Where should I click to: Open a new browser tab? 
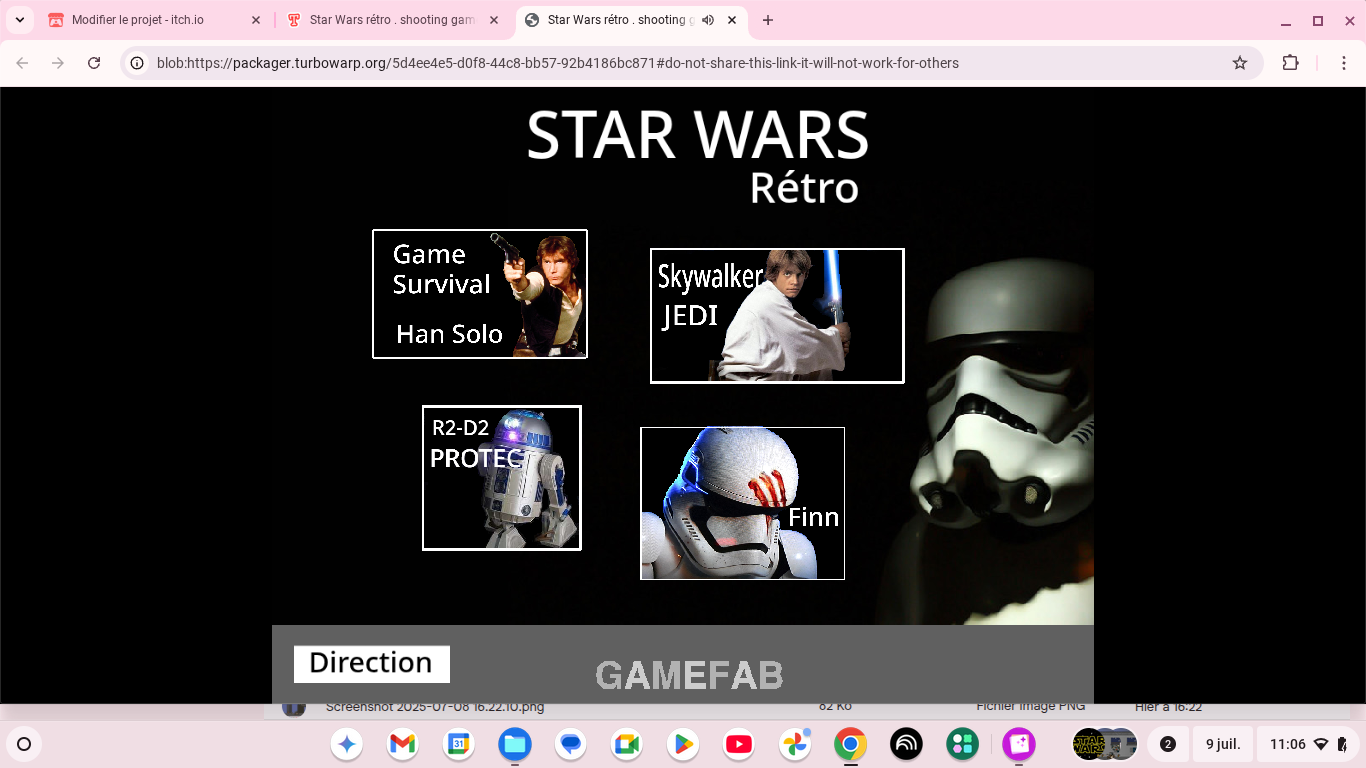768,20
